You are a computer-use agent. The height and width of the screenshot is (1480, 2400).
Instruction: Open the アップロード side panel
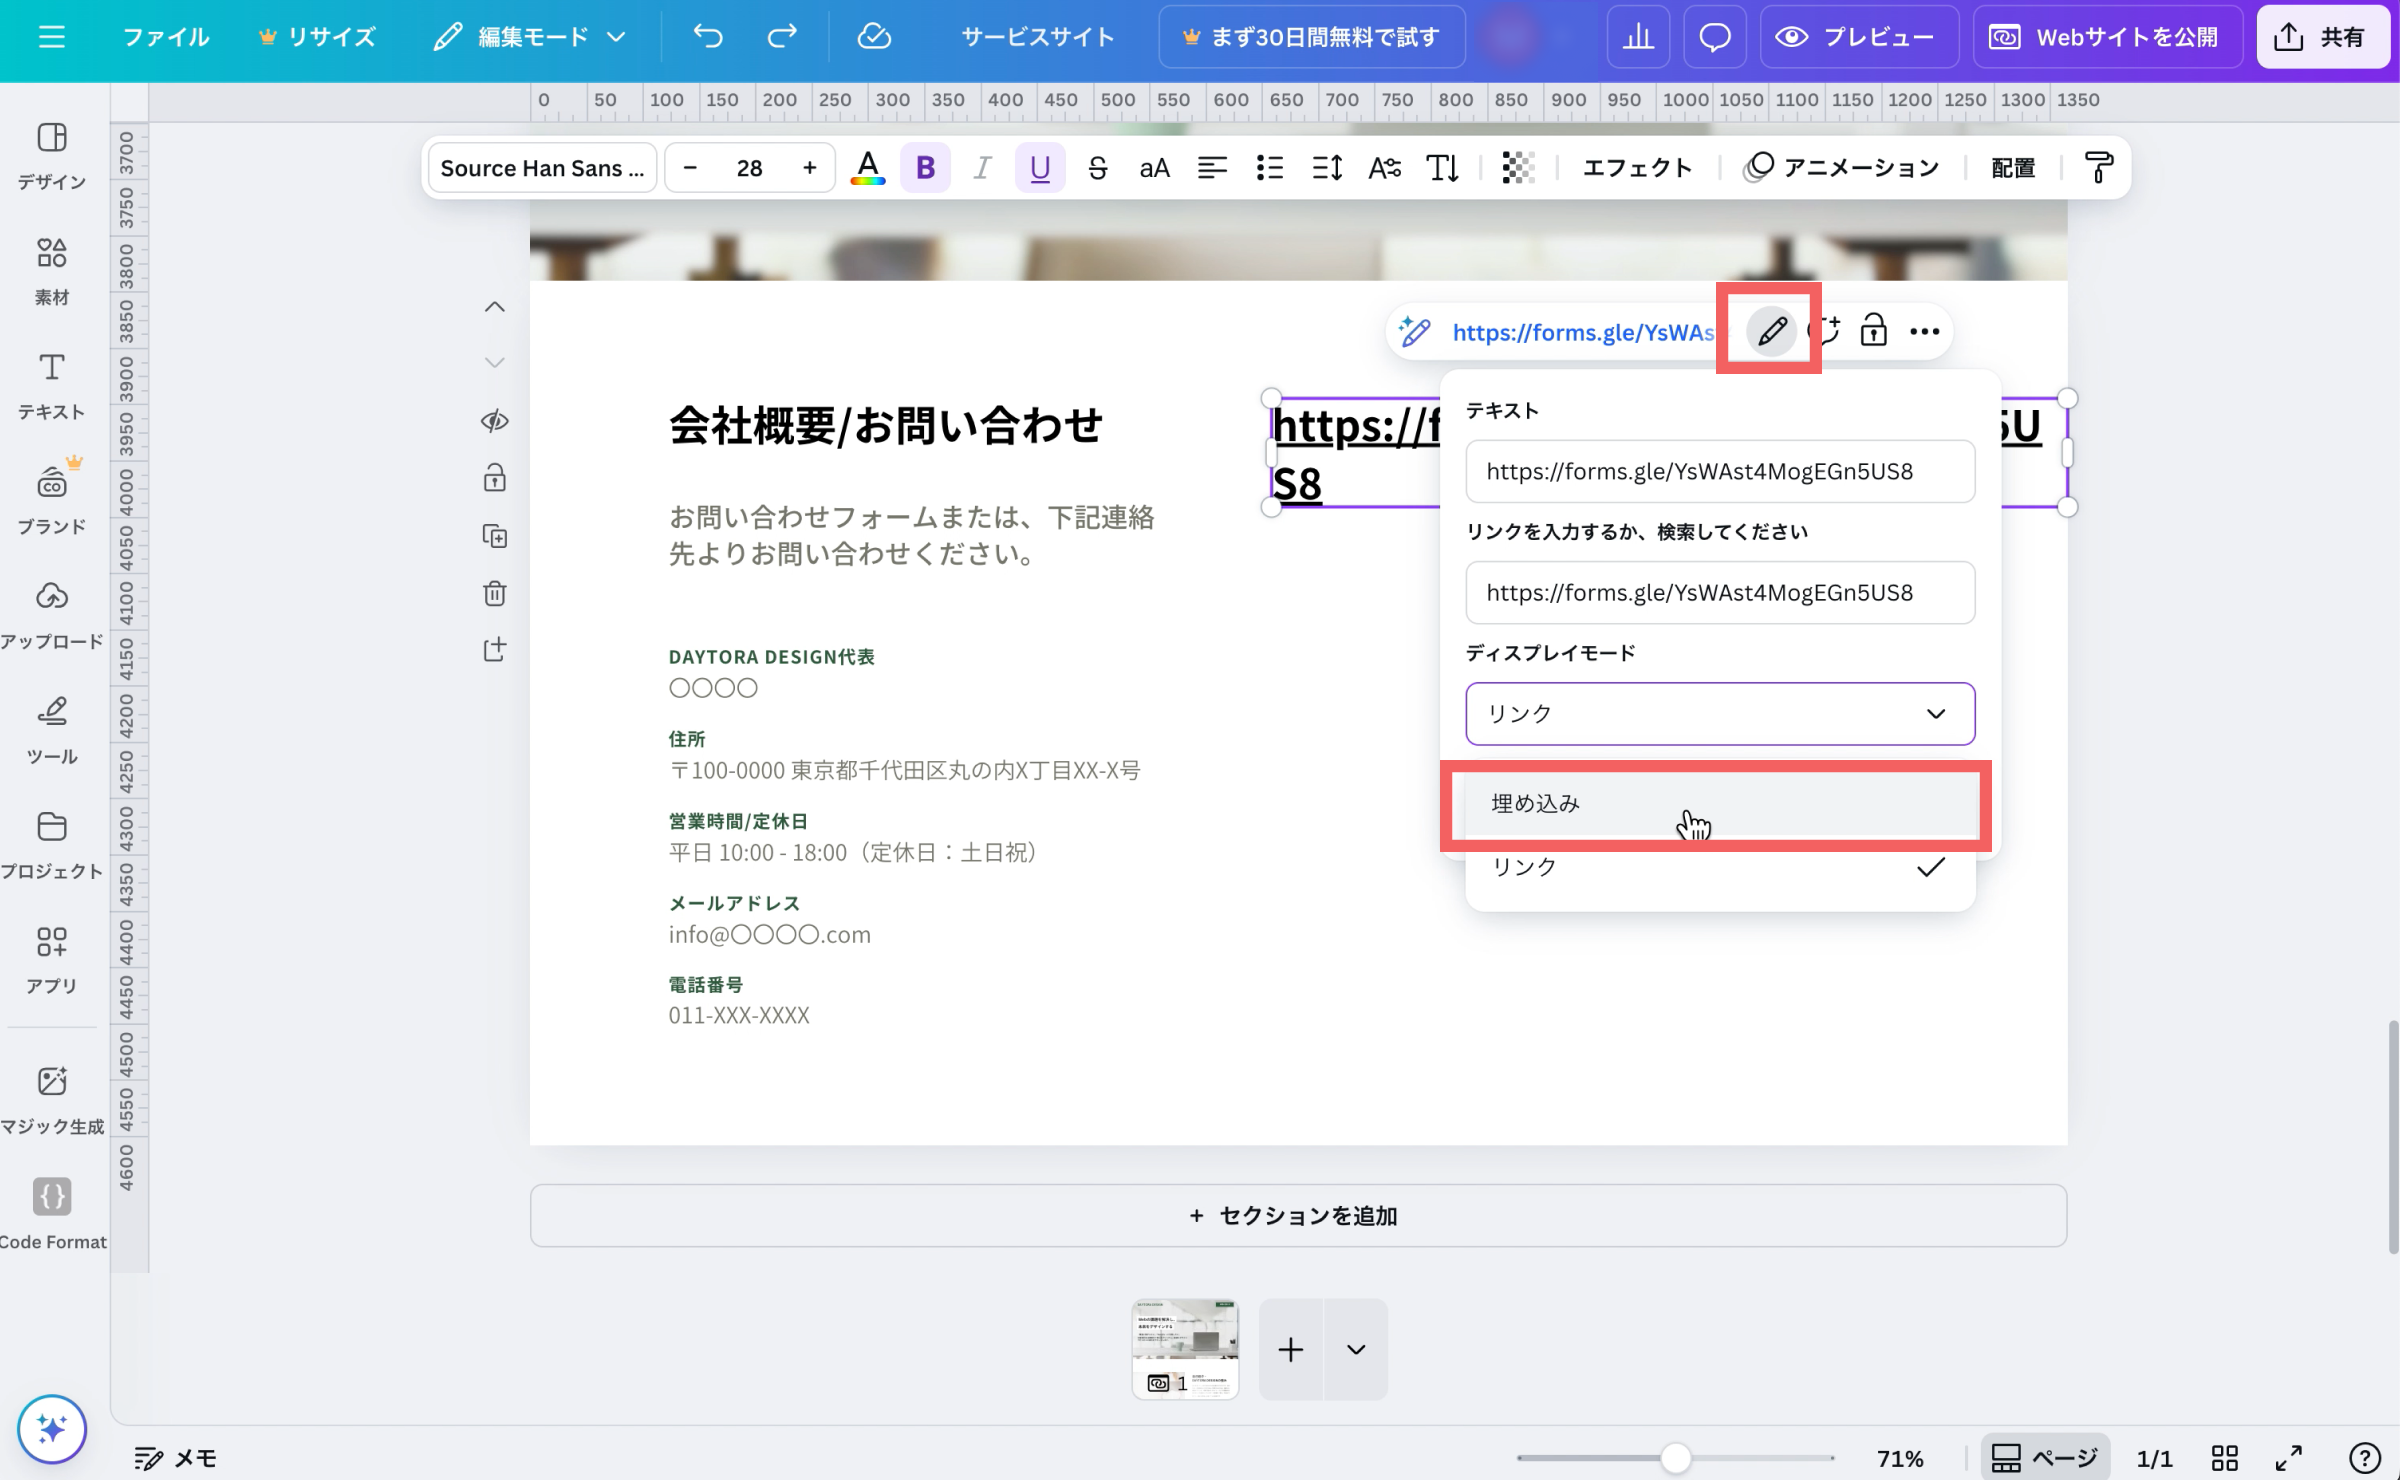52,615
